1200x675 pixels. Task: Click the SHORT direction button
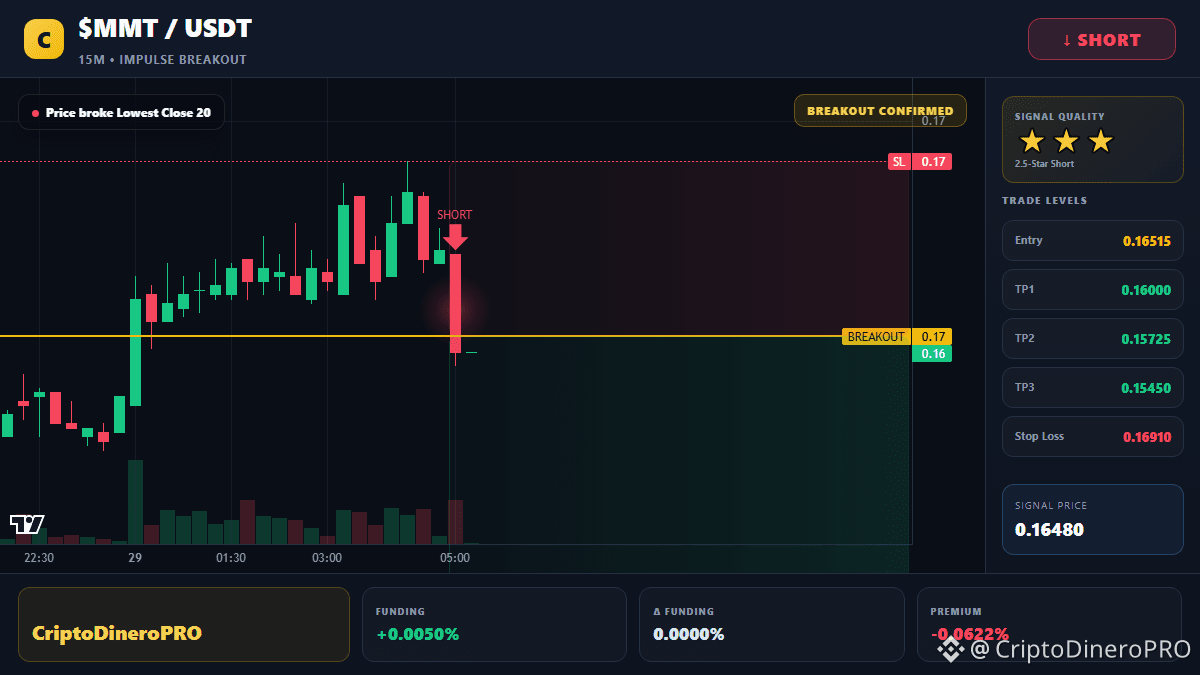pos(1102,39)
